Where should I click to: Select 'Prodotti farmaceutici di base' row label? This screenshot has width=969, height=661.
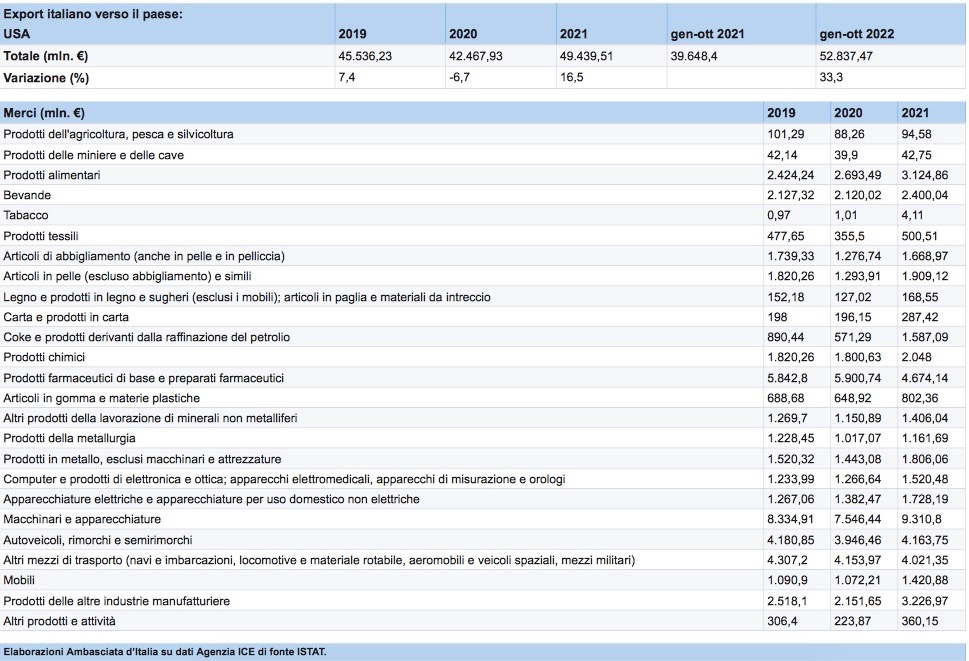tap(143, 378)
